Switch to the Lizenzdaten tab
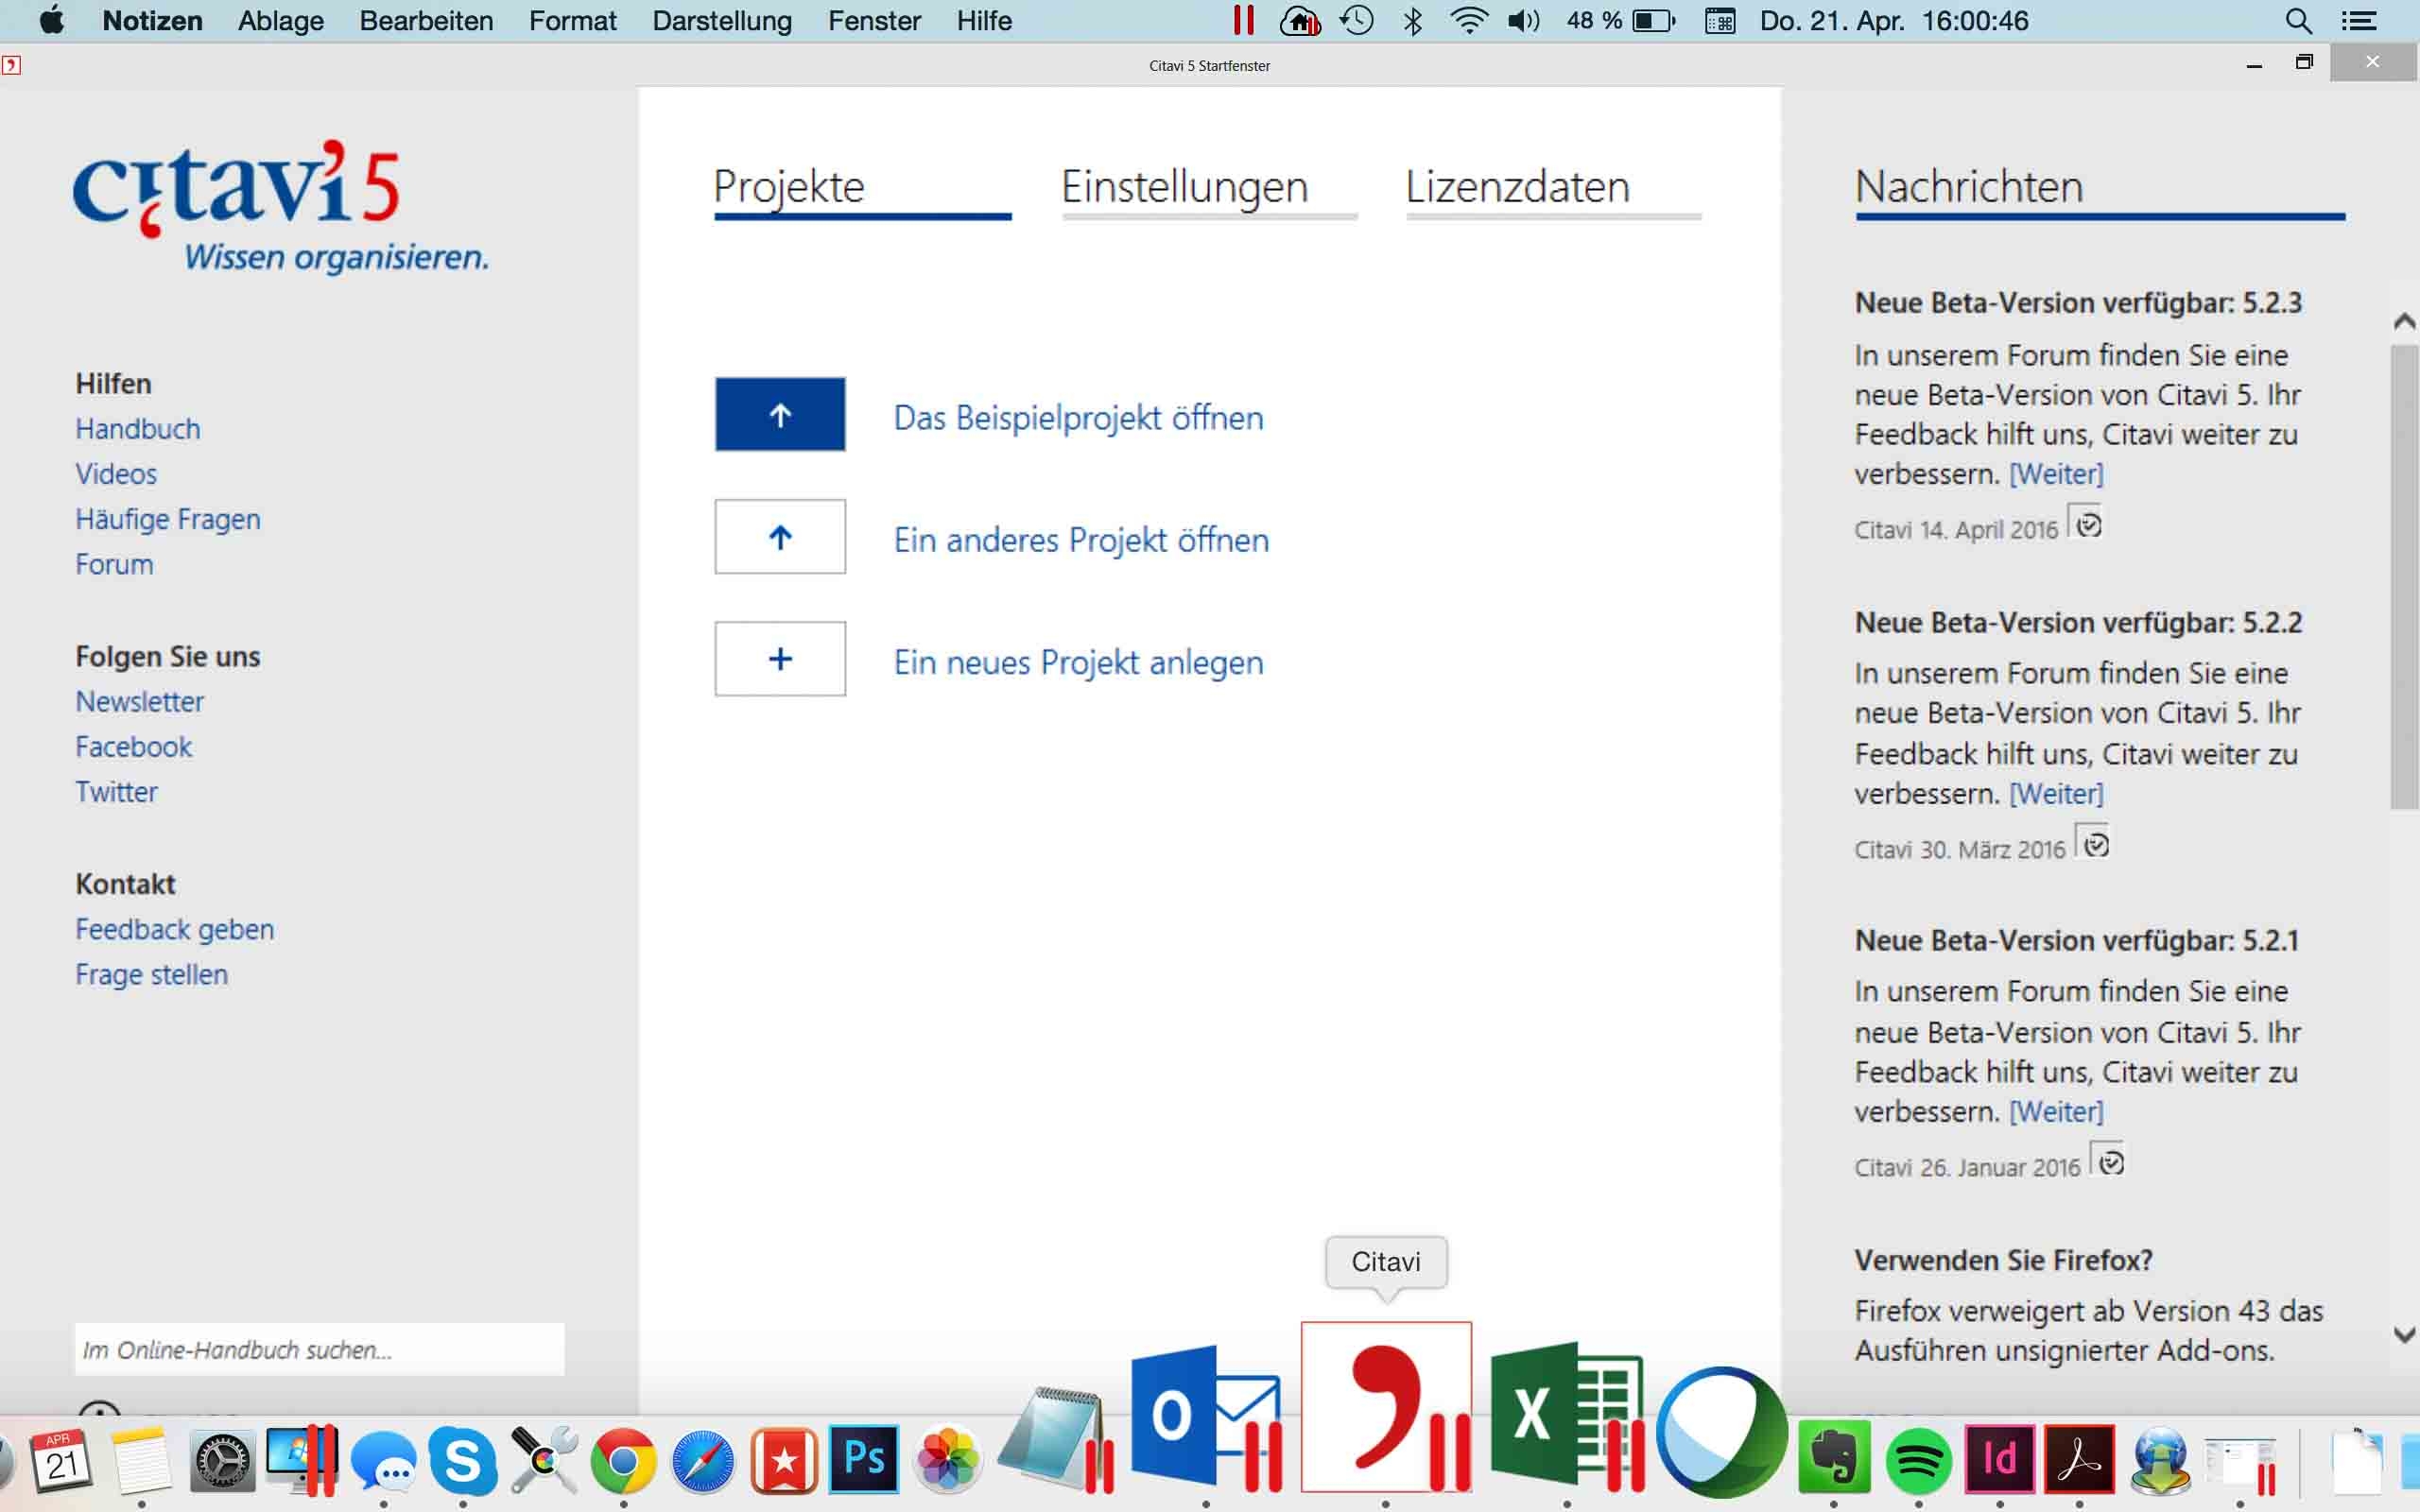2420x1512 pixels. tap(1516, 187)
